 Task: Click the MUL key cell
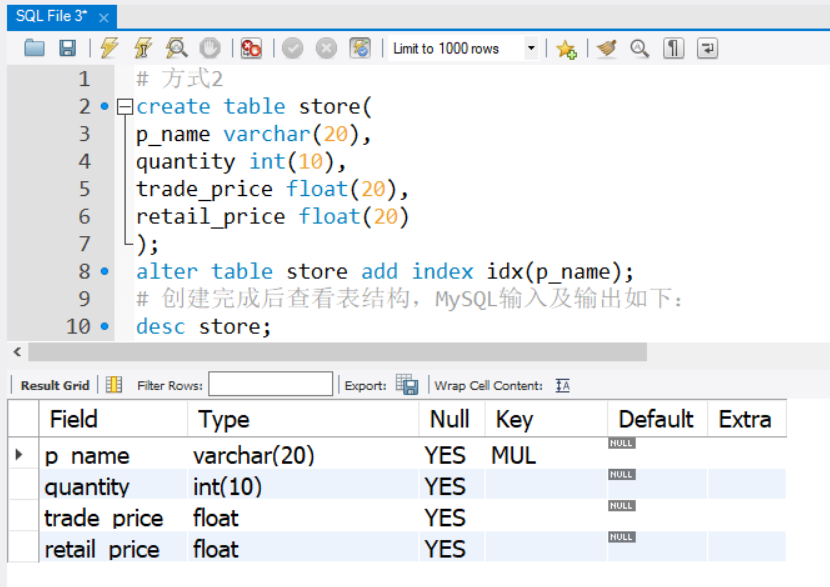(546, 455)
